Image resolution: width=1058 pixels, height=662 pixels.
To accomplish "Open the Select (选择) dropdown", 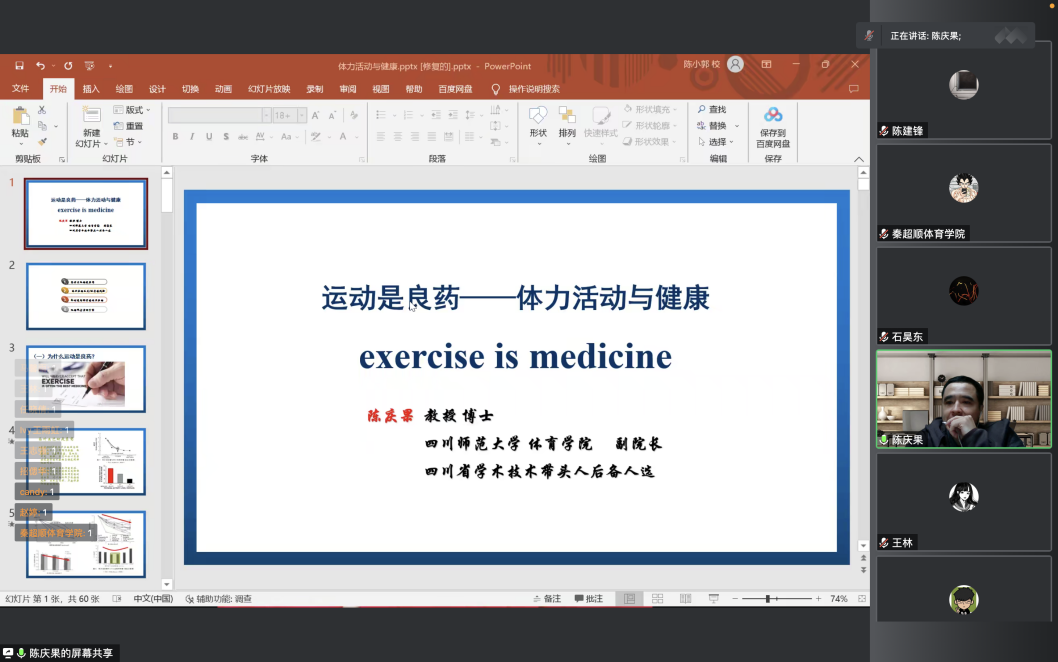I will [717, 142].
